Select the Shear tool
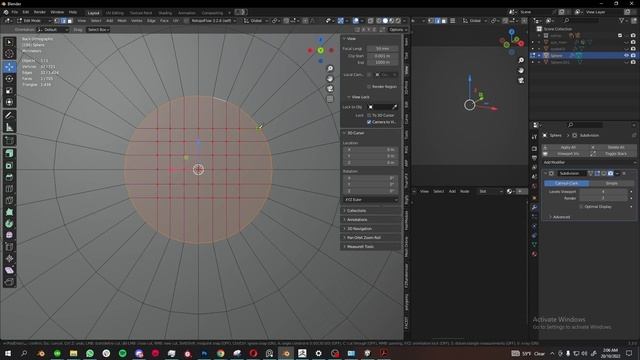The image size is (640, 360). tap(9, 270)
